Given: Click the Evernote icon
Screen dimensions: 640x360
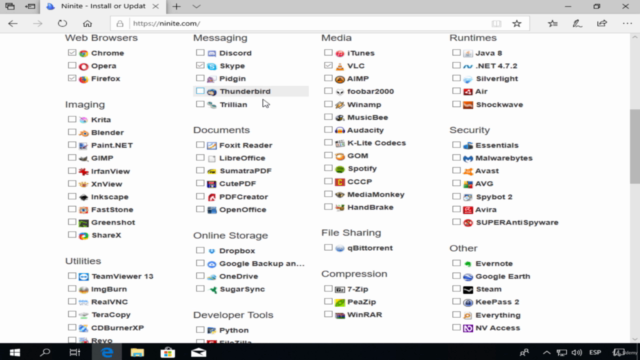Looking at the screenshot, I should click(x=468, y=264).
